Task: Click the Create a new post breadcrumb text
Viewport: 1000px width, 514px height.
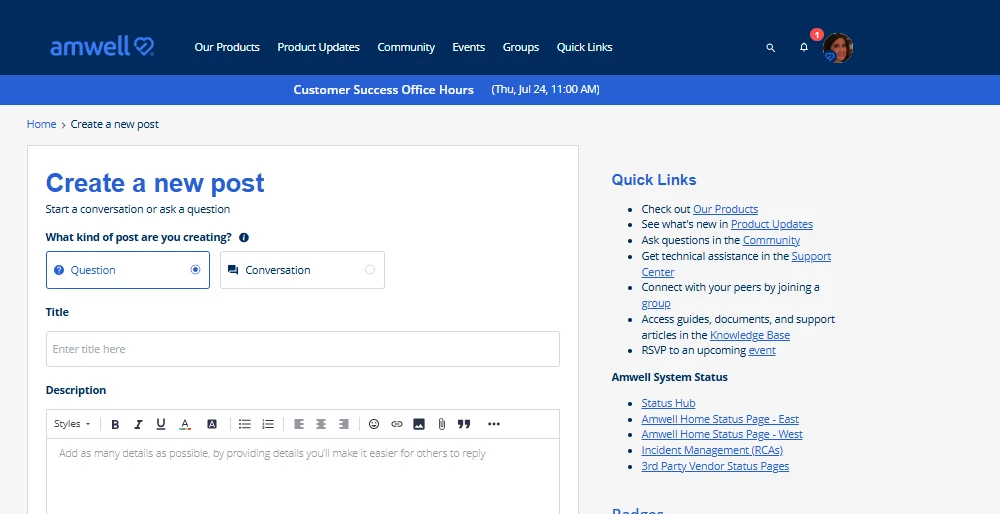Action: click(115, 124)
